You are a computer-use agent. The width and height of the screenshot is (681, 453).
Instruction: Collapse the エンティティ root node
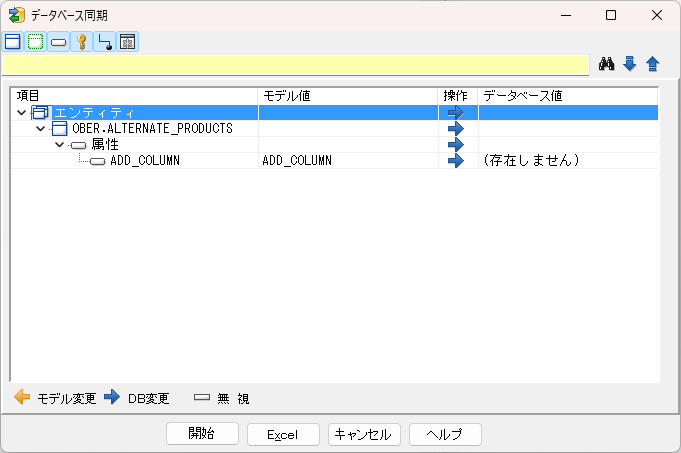(x=21, y=113)
